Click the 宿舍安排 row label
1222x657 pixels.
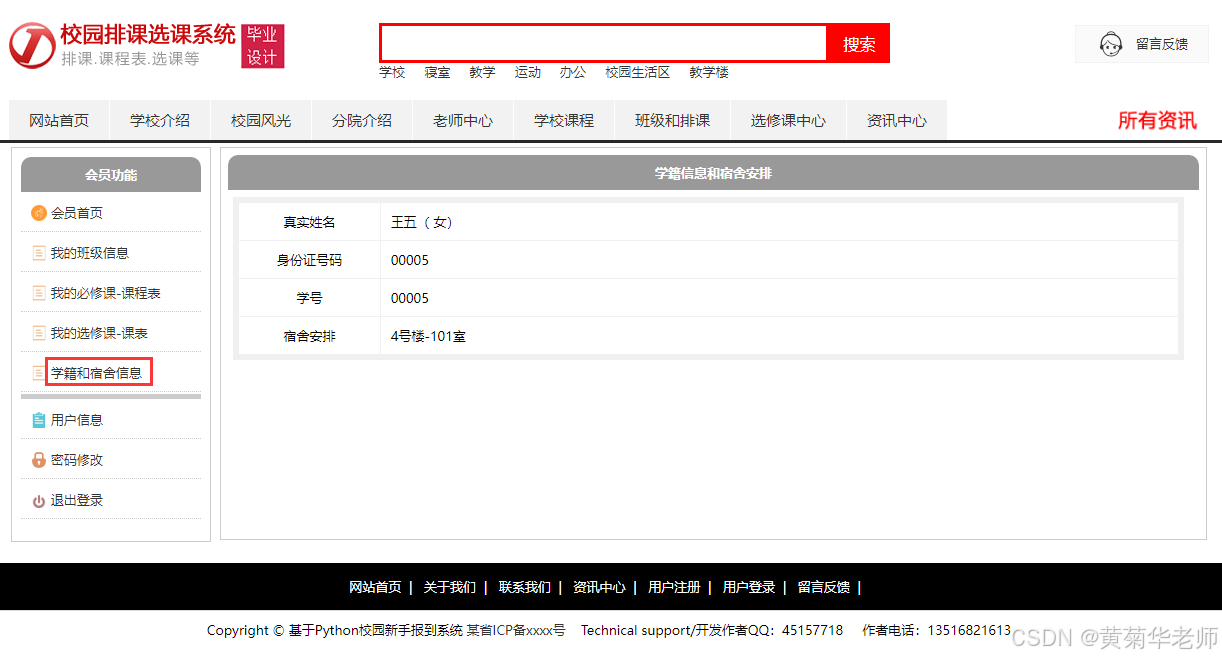tap(309, 336)
